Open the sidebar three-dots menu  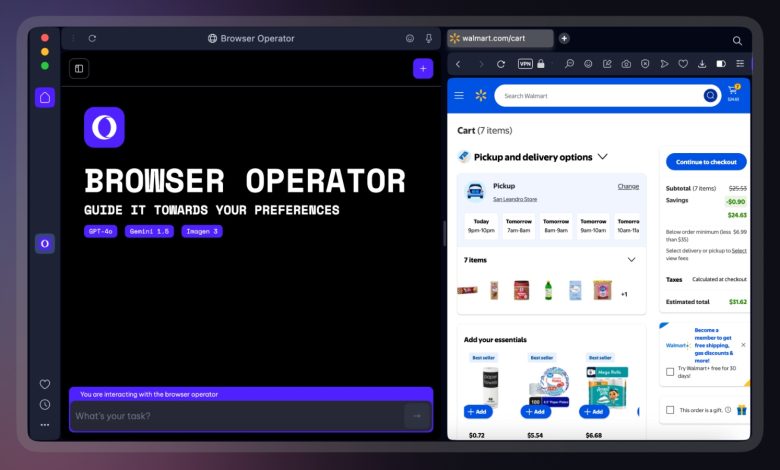(45, 425)
